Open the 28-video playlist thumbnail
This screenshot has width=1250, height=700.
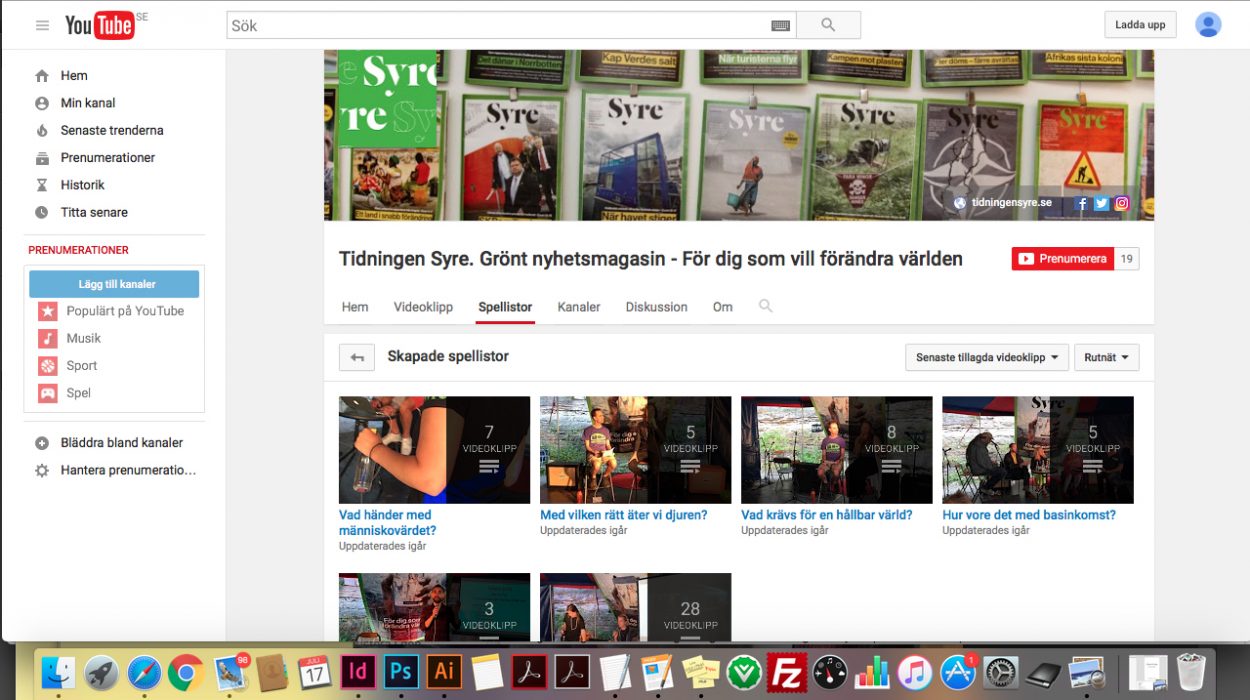click(x=635, y=607)
